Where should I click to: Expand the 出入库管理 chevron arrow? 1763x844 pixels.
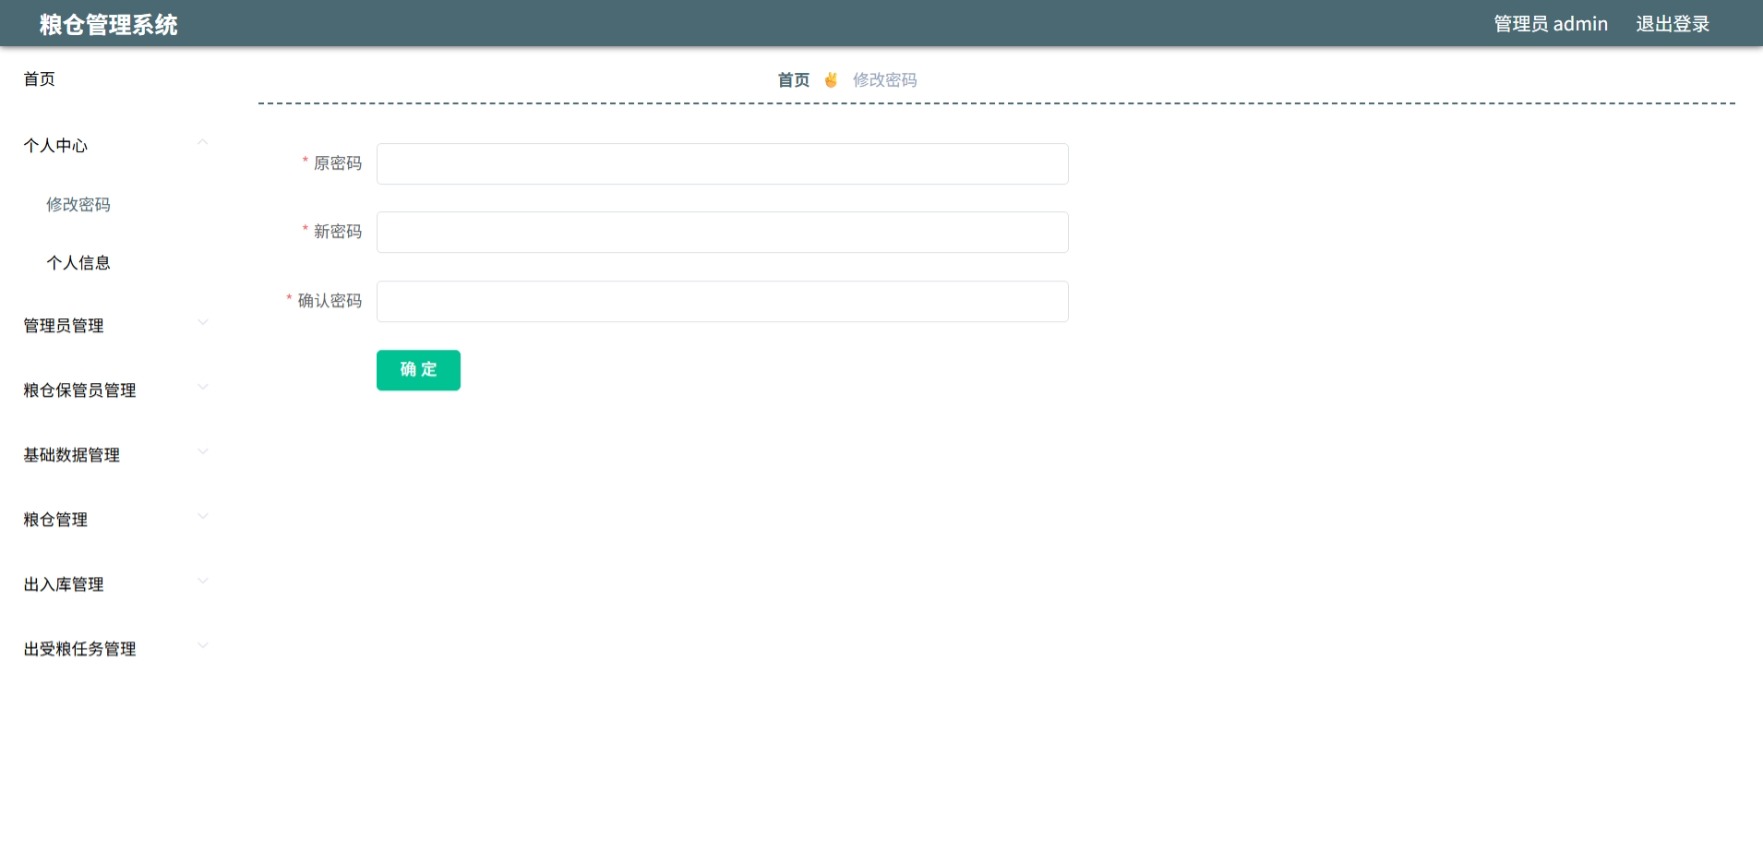(203, 581)
